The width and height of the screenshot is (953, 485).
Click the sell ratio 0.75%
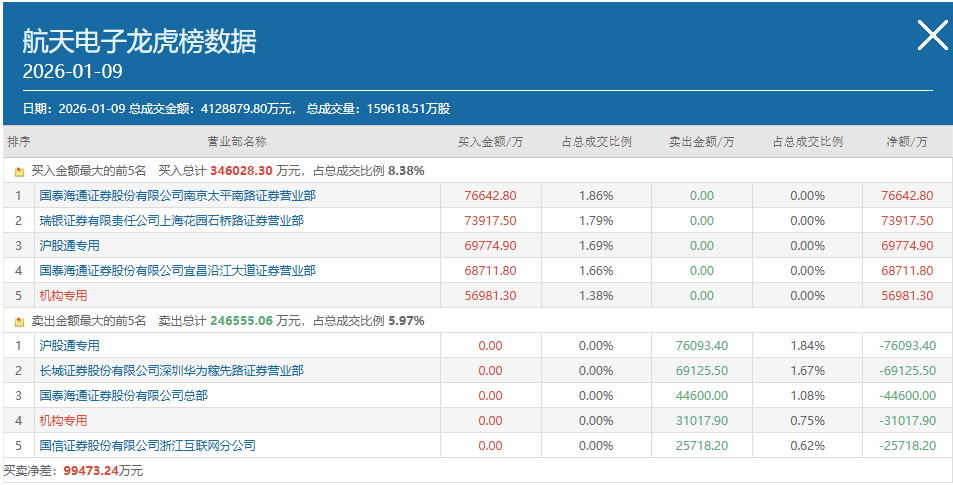pyautogui.click(x=807, y=420)
